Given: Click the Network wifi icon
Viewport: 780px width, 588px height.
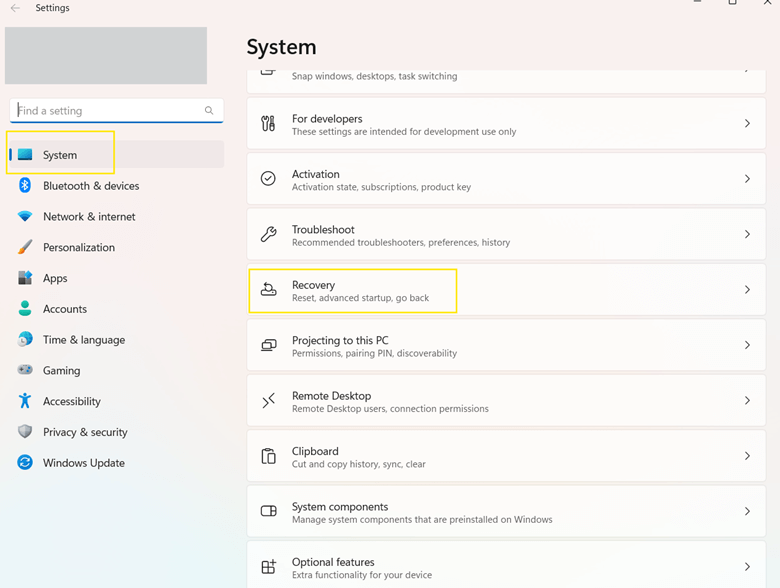Looking at the screenshot, I should coord(25,216).
